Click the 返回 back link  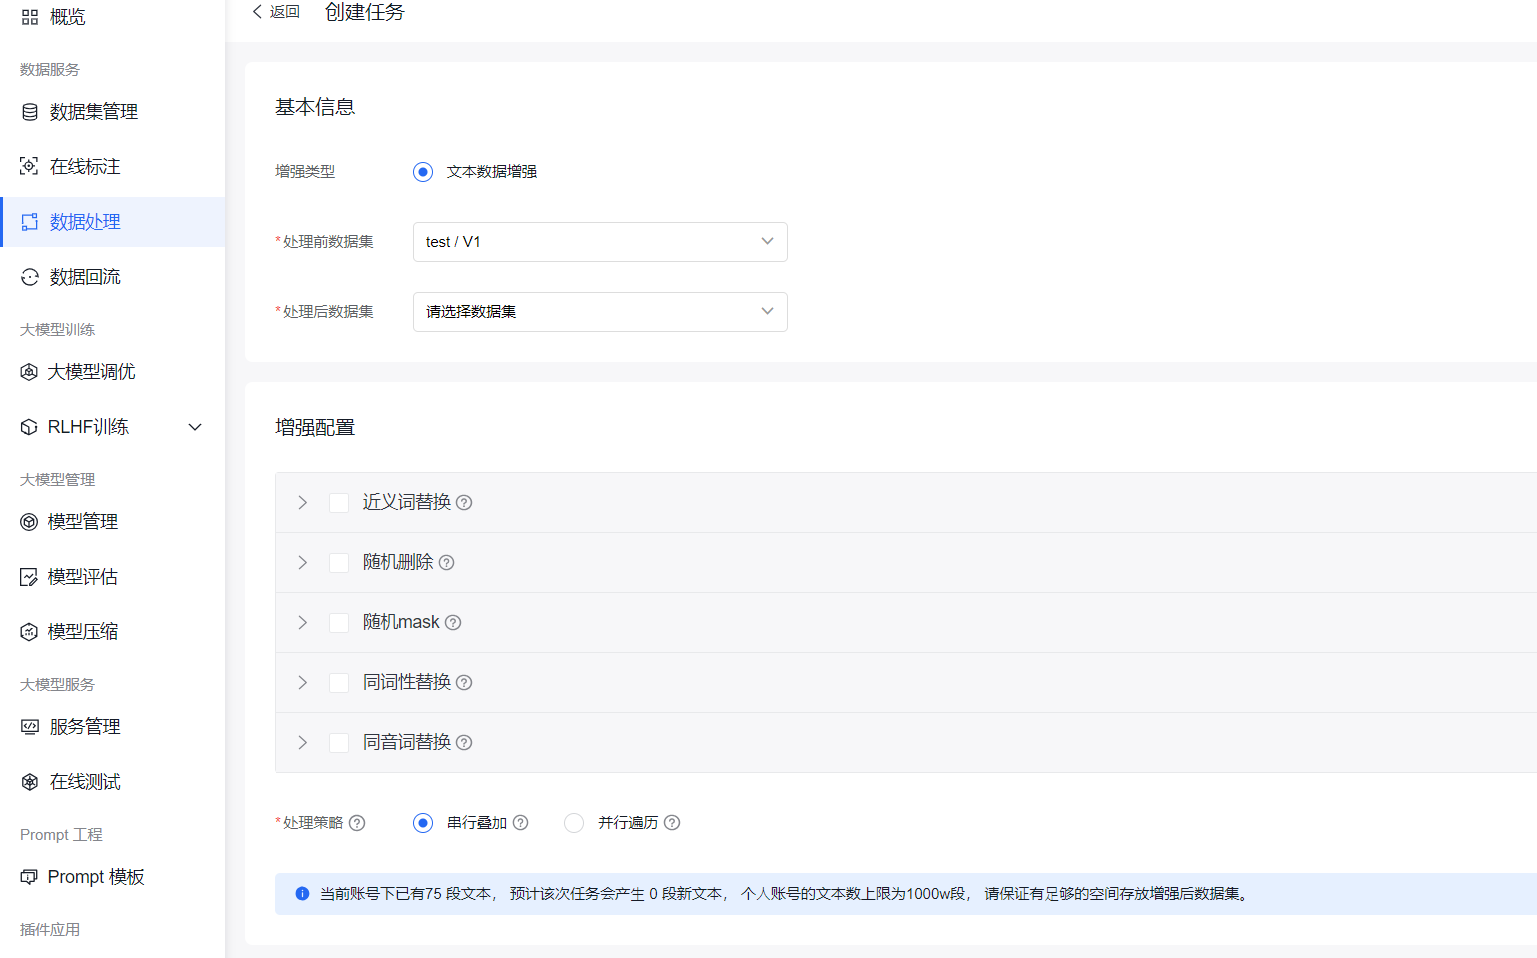(x=276, y=12)
